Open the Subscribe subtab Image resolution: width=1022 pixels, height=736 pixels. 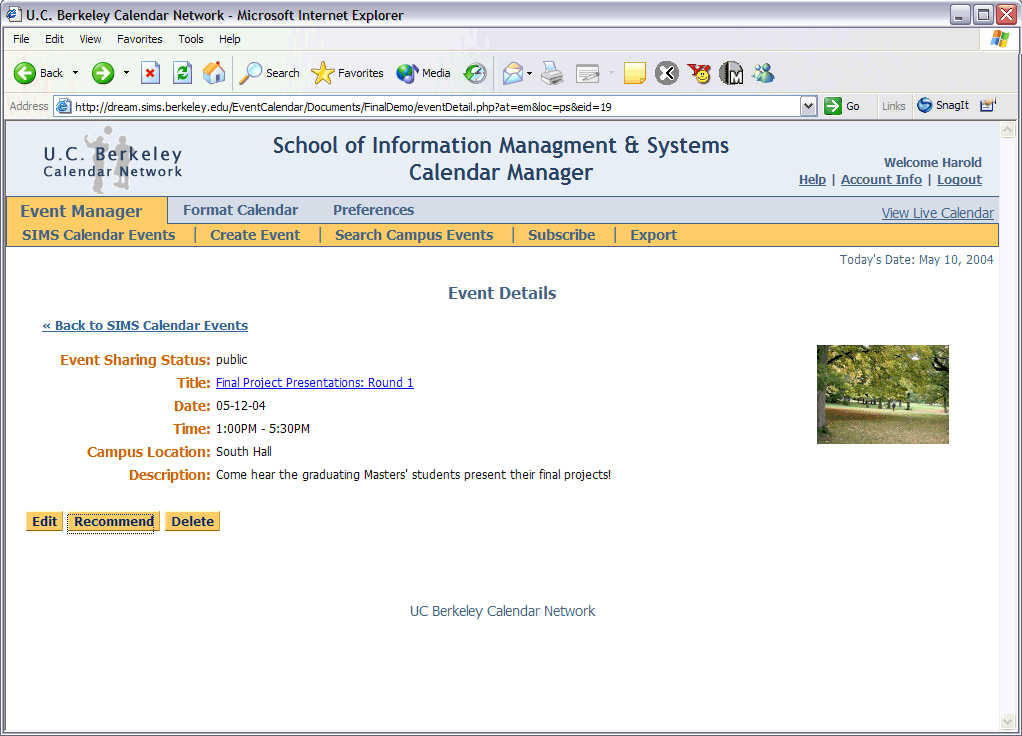click(x=561, y=235)
